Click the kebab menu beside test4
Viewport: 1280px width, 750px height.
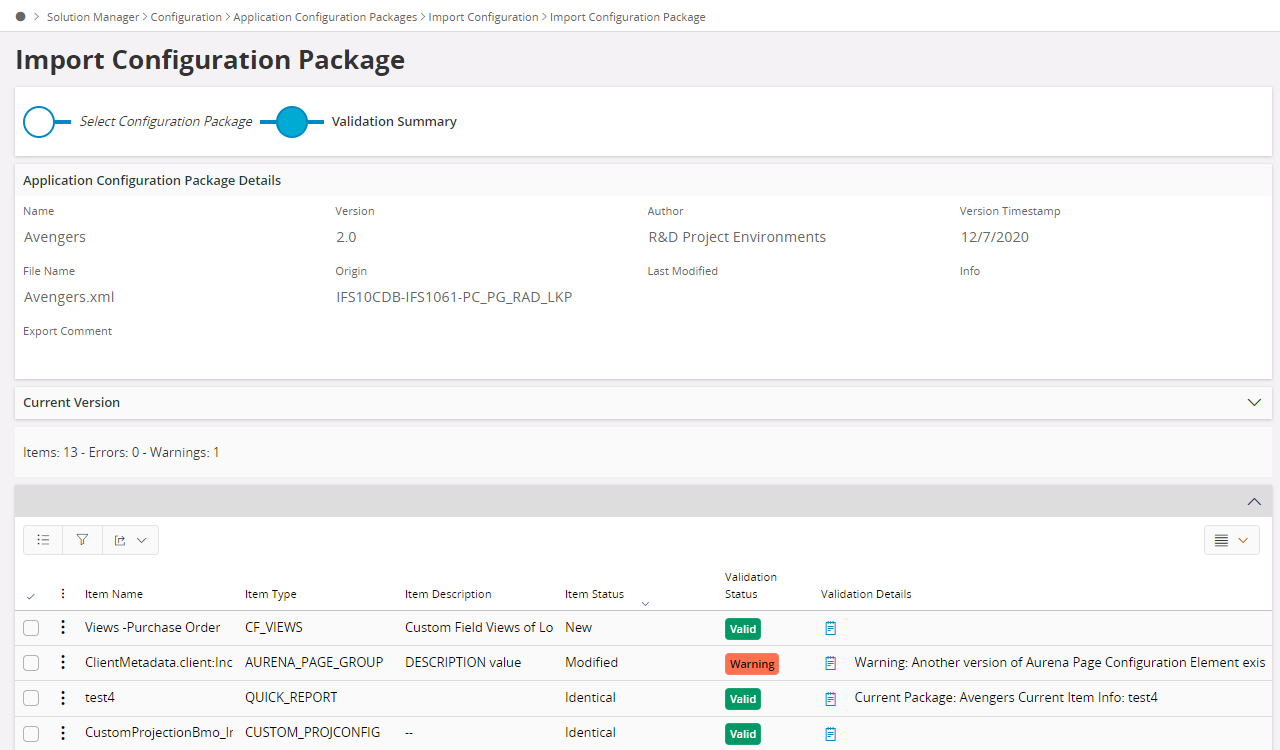pyautogui.click(x=62, y=697)
